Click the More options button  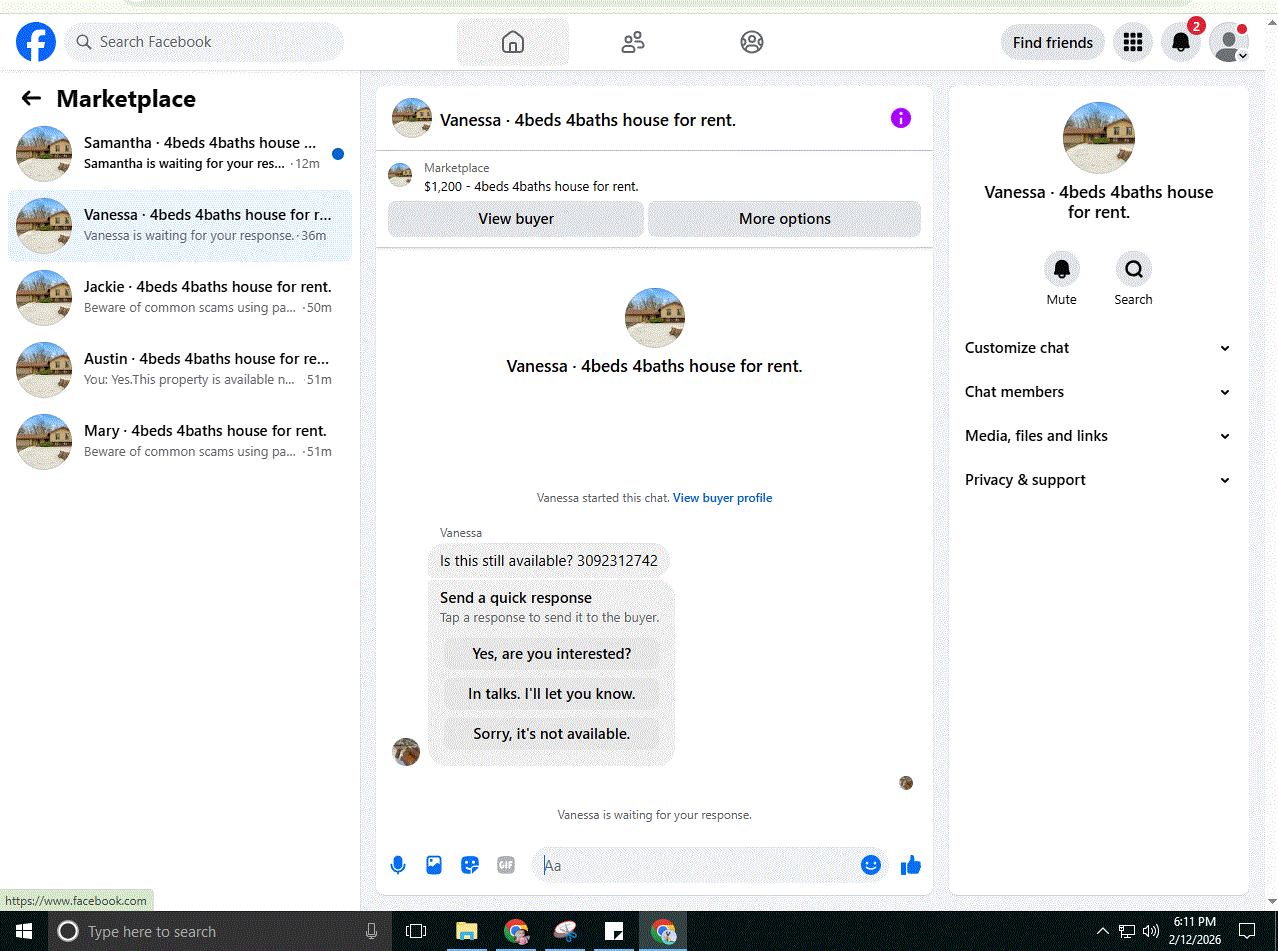[x=785, y=219]
